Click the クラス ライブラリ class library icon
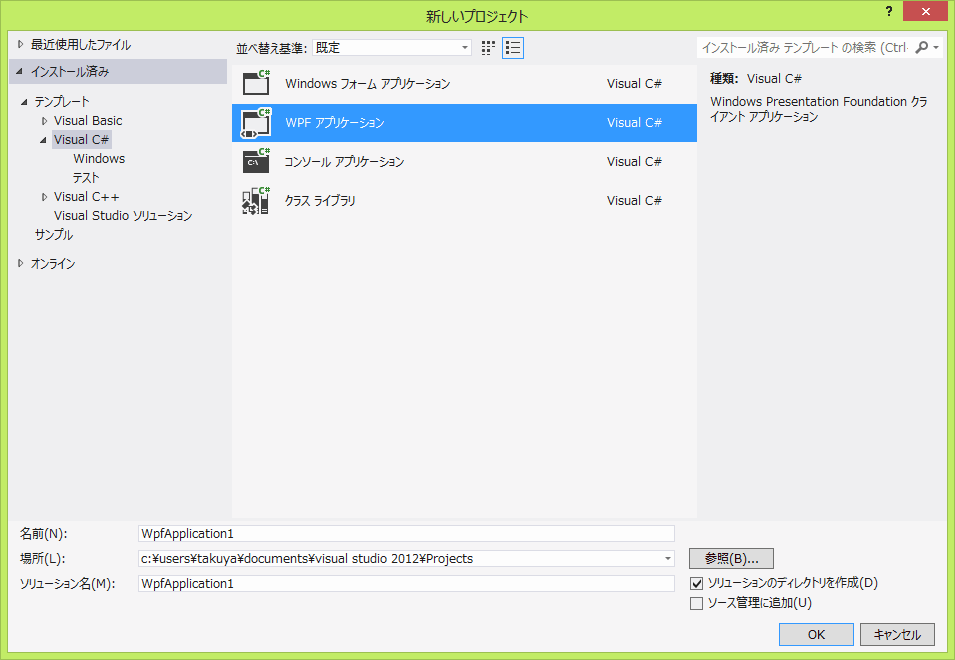 click(256, 201)
